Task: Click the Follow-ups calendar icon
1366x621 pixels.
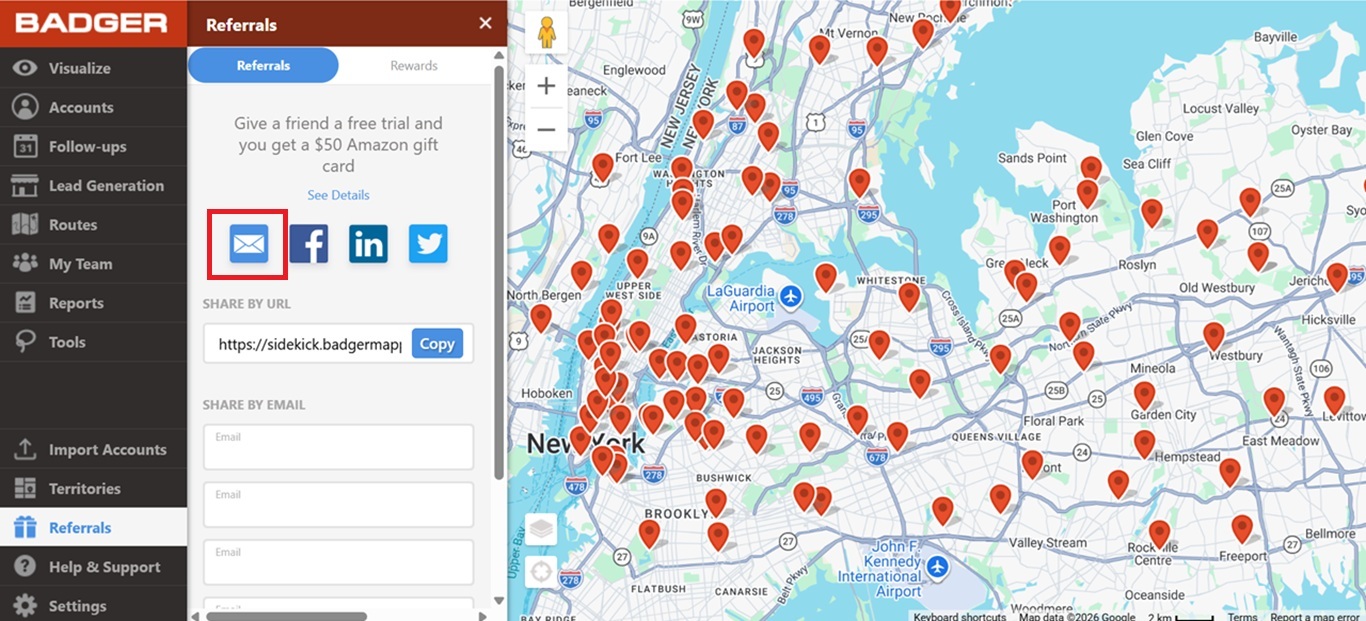Action: coord(25,146)
